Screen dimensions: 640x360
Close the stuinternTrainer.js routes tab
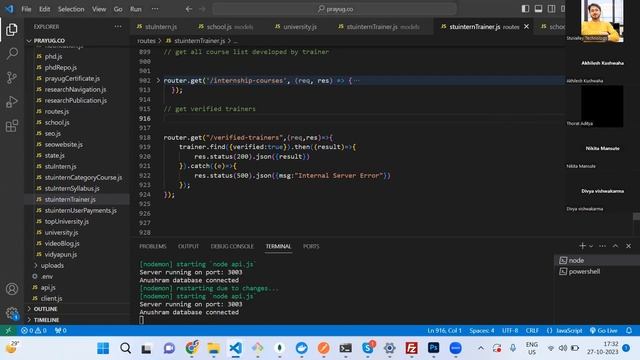click(x=527, y=27)
